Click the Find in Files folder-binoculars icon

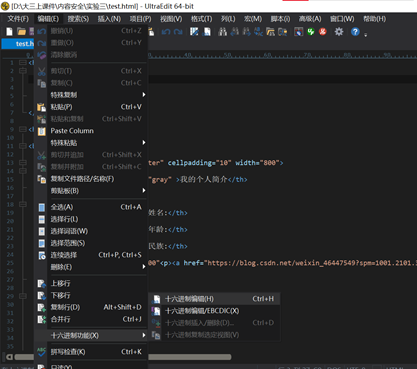coord(270,32)
